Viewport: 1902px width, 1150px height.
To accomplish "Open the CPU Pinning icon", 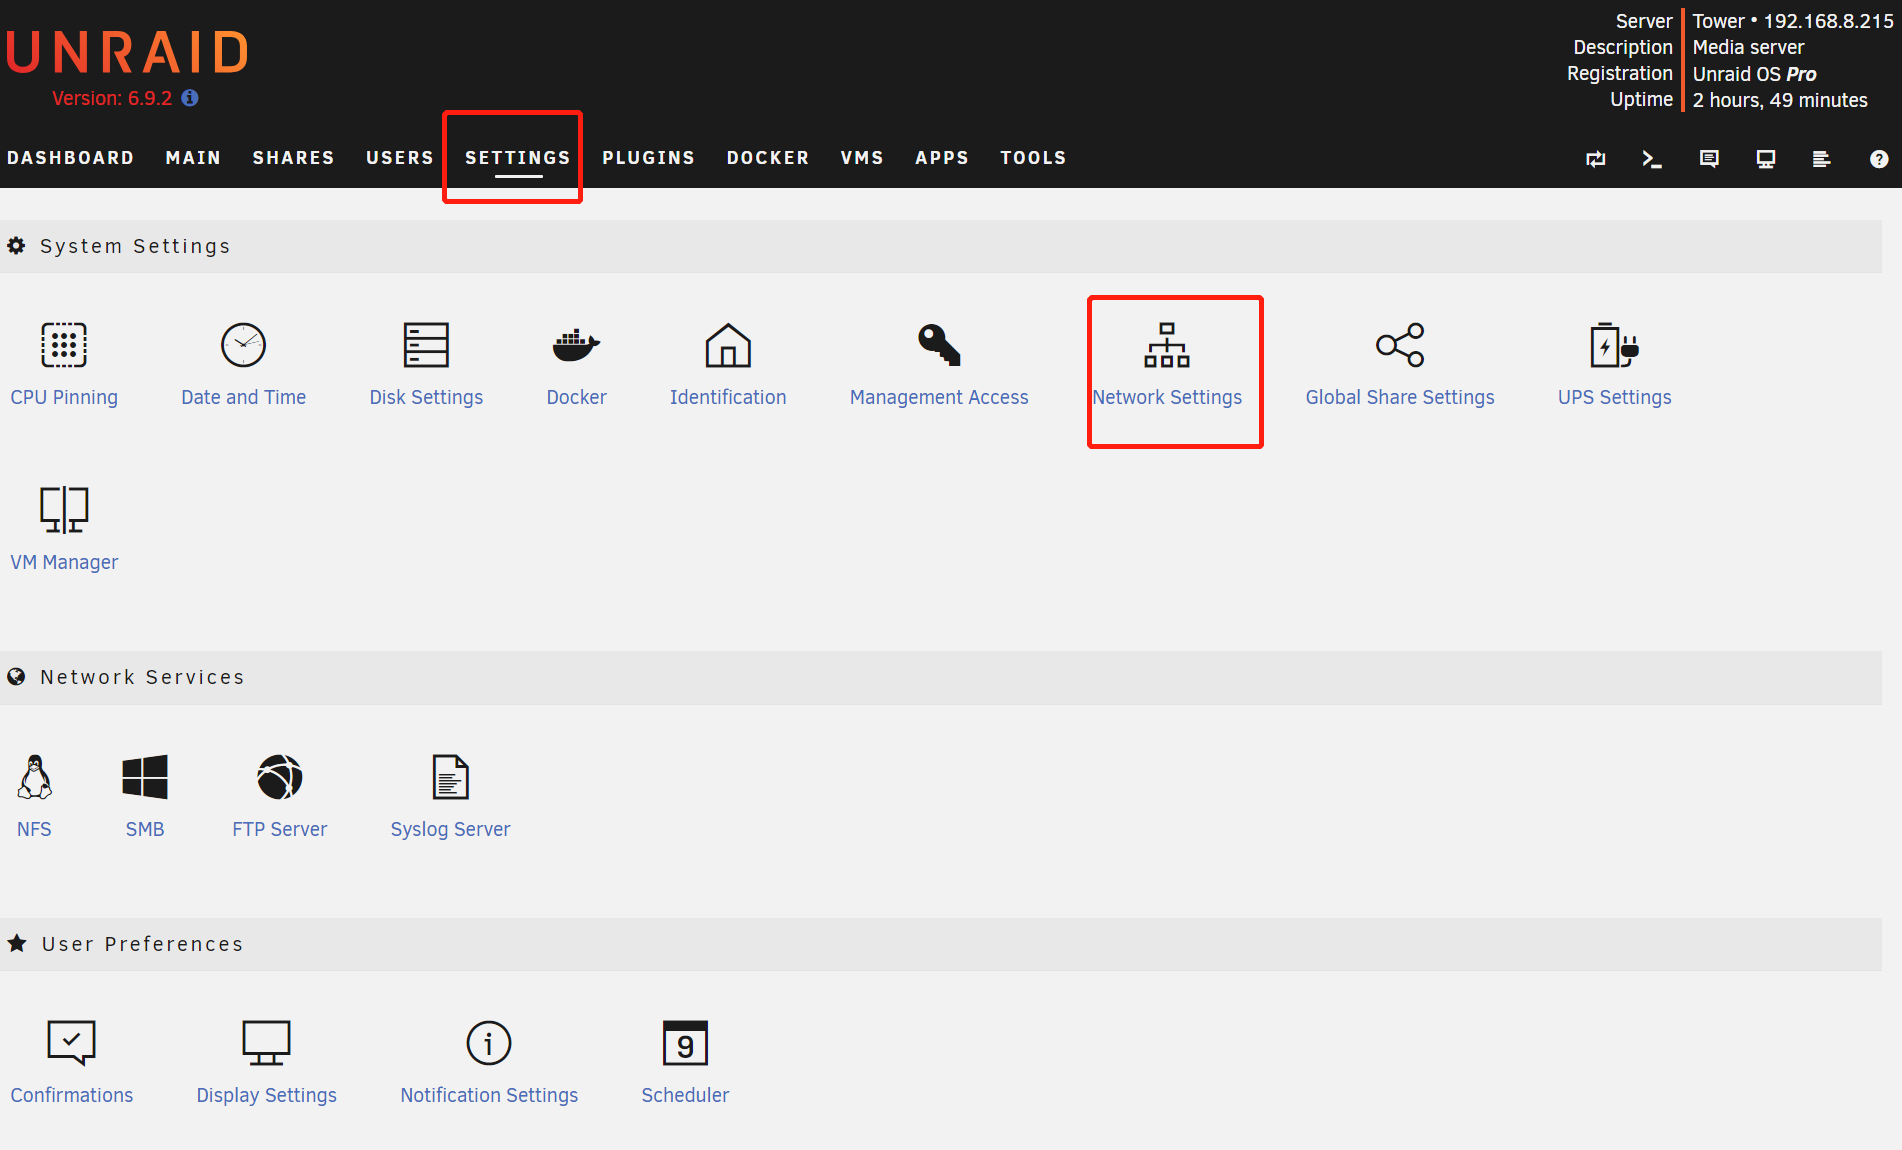I will coord(64,345).
